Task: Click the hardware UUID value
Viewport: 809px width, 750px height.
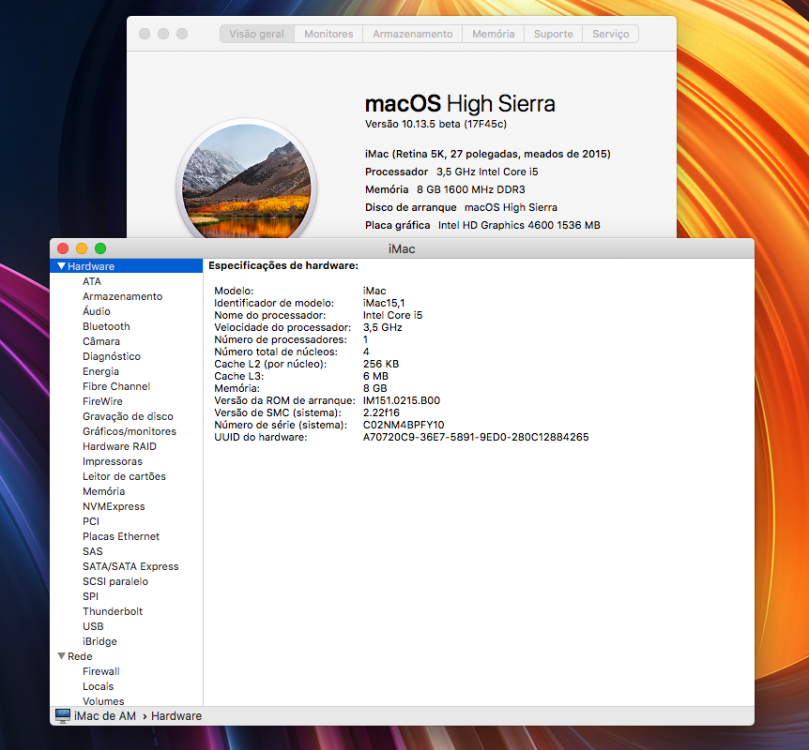Action: click(476, 437)
